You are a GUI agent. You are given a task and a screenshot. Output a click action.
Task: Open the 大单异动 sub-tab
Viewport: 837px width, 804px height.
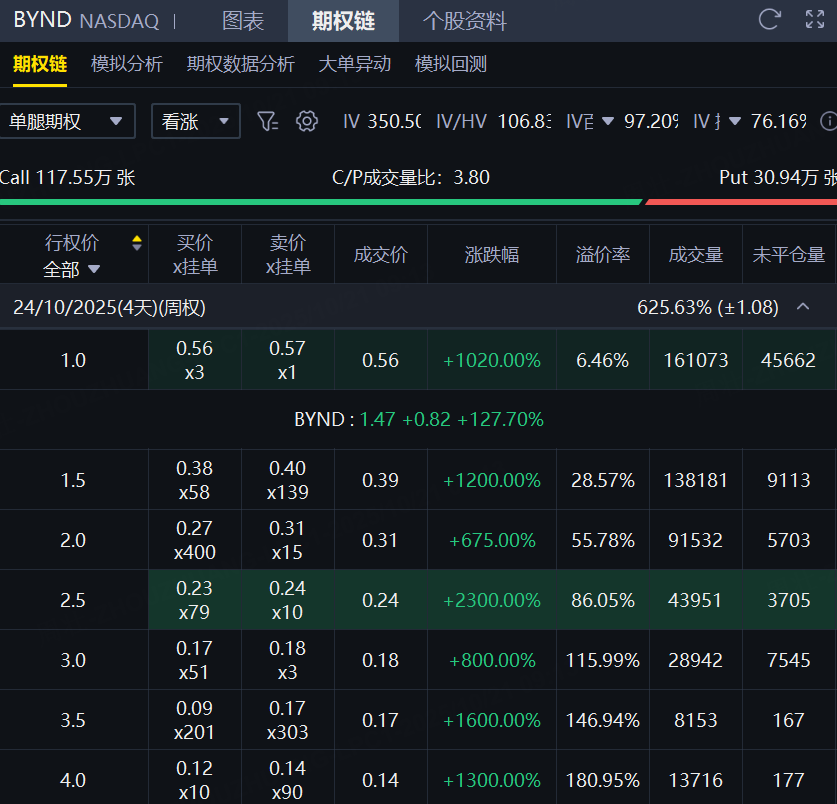[354, 64]
